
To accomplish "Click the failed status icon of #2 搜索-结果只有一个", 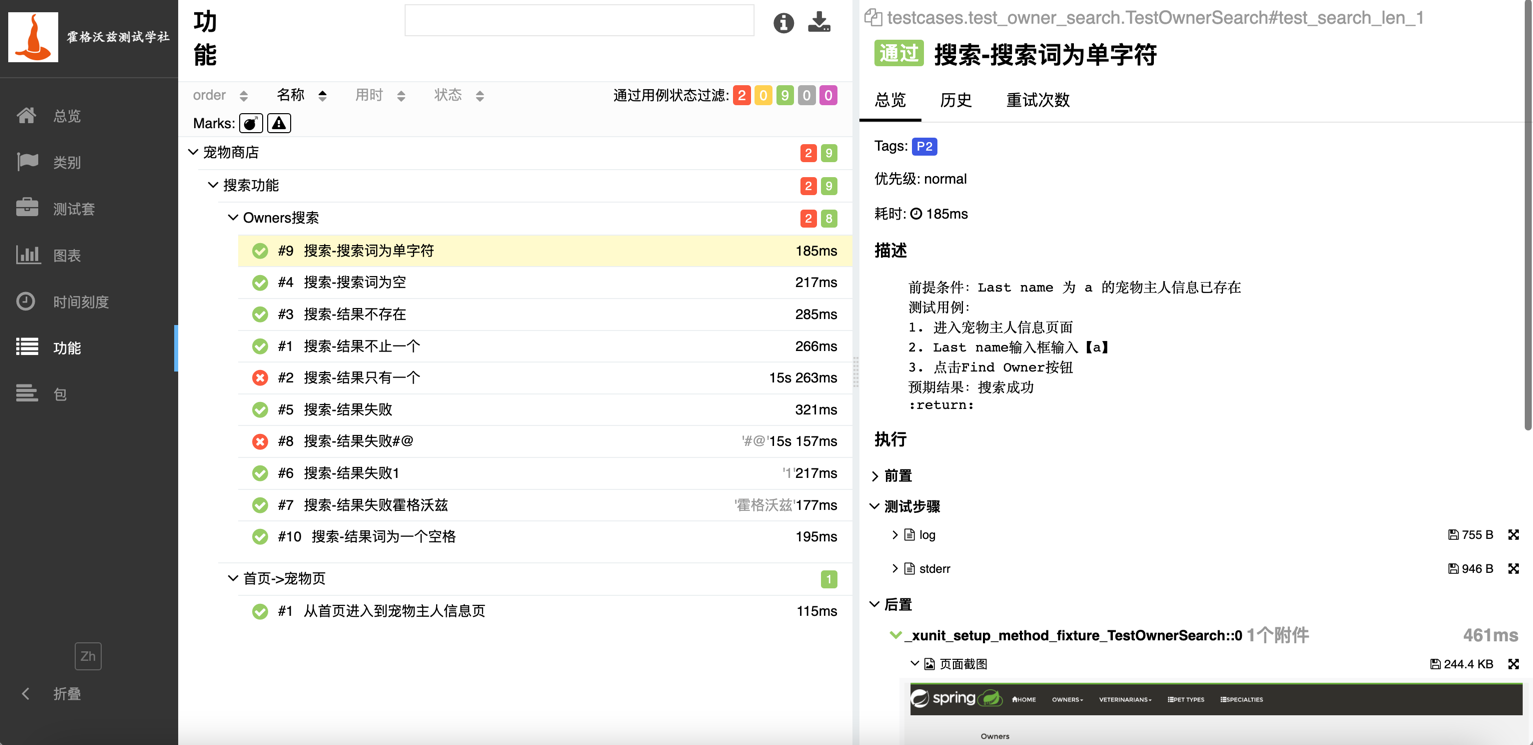I will pyautogui.click(x=260, y=378).
